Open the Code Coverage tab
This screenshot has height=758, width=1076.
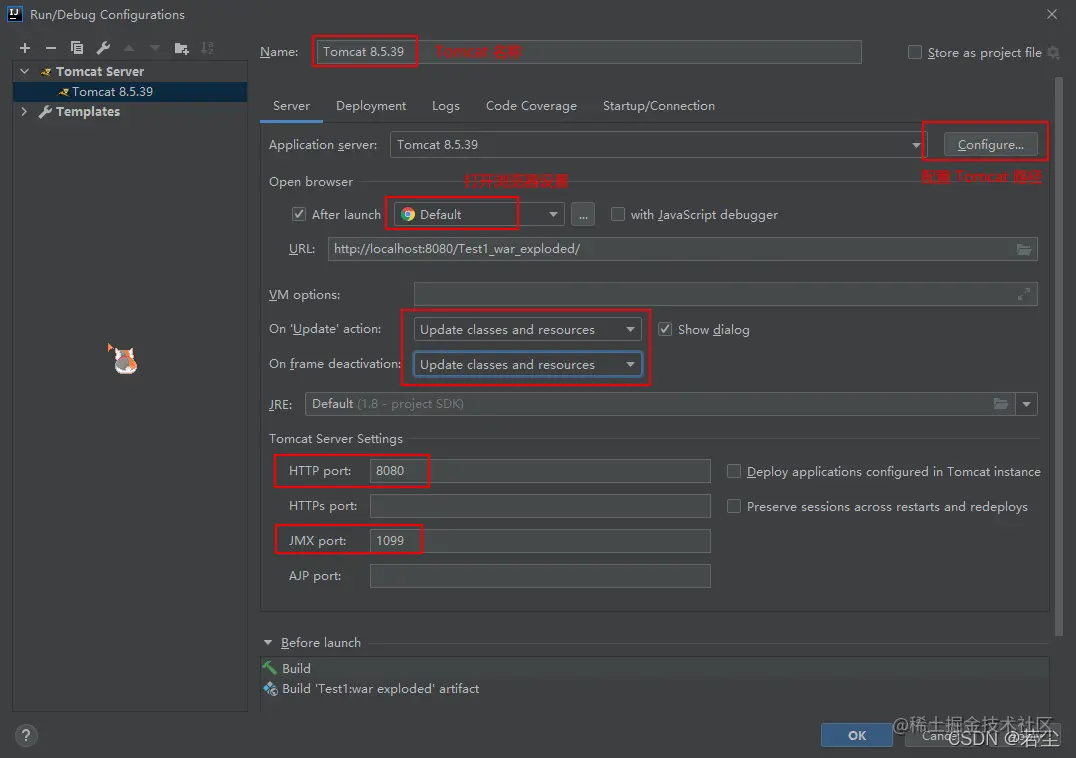click(x=531, y=105)
